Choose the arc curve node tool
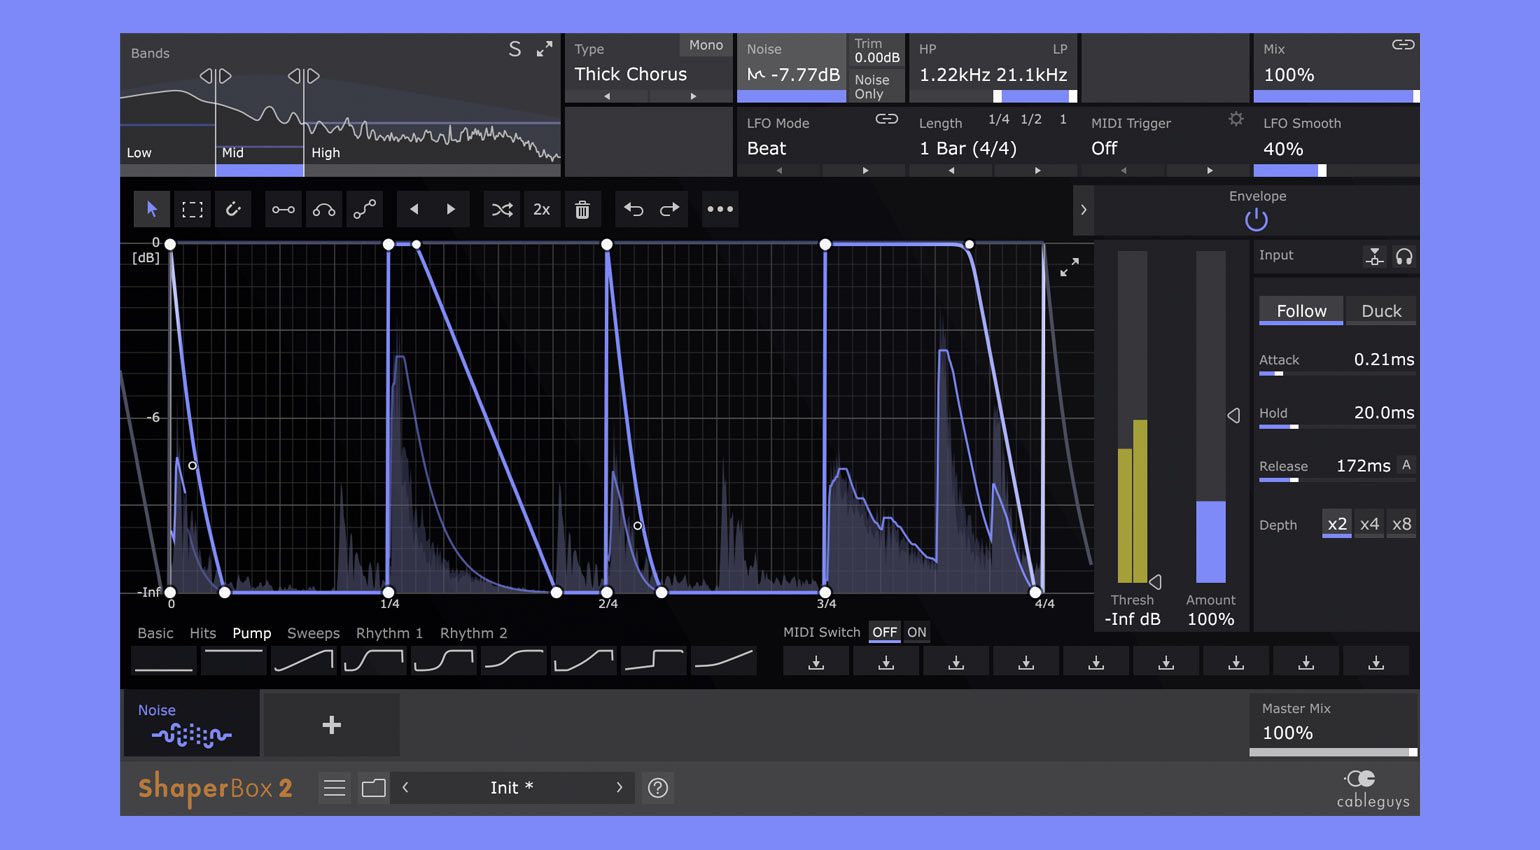 pyautogui.click(x=324, y=209)
